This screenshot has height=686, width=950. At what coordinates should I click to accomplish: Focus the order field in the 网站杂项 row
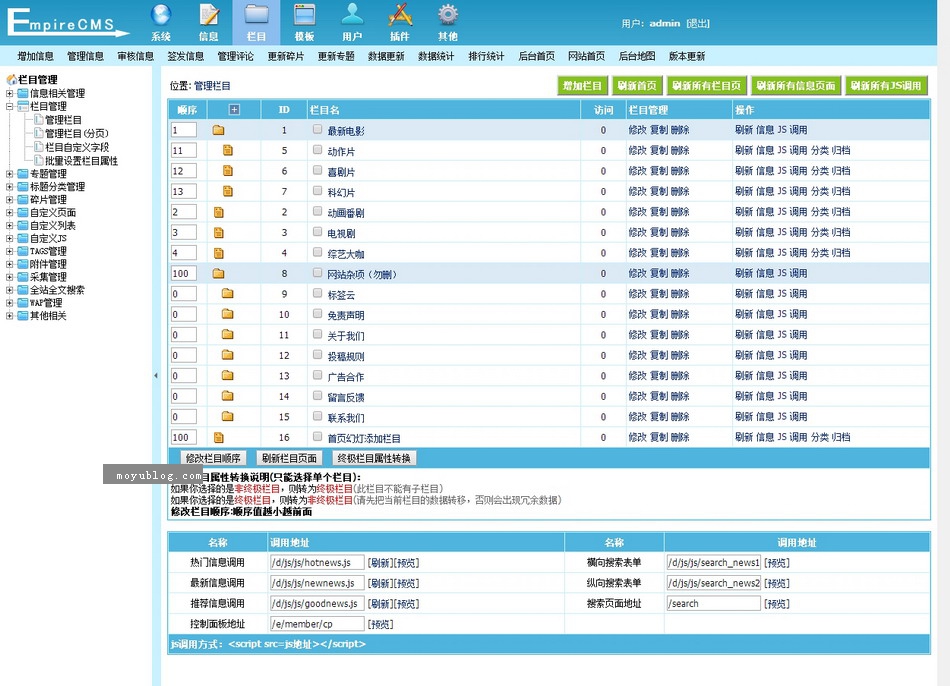(x=184, y=273)
